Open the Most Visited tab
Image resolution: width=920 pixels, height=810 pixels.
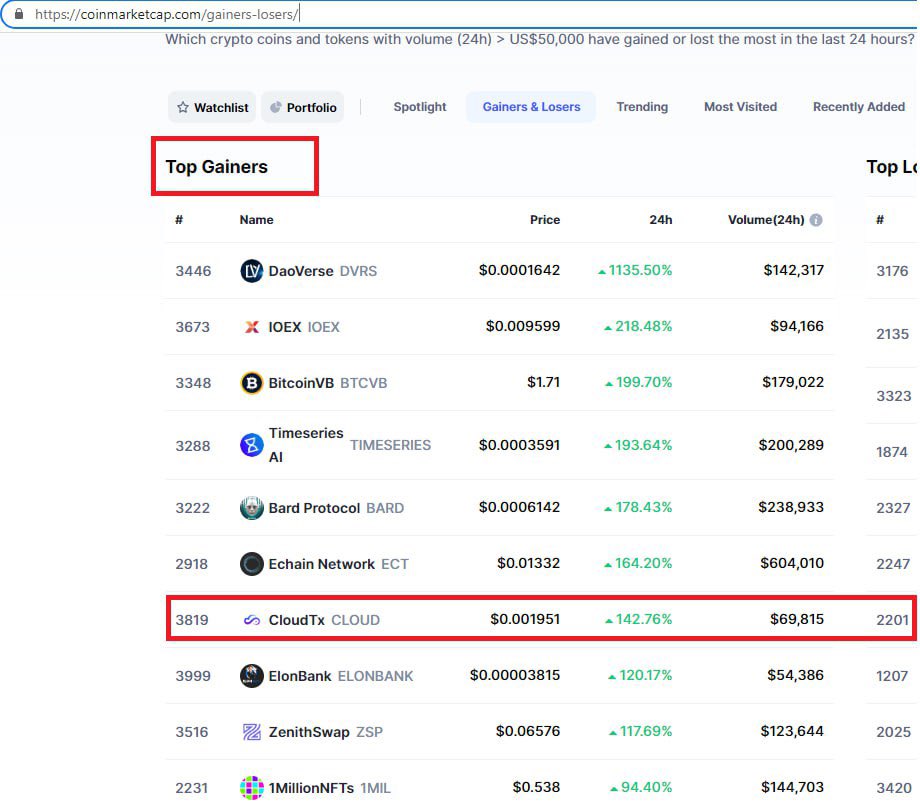point(740,107)
